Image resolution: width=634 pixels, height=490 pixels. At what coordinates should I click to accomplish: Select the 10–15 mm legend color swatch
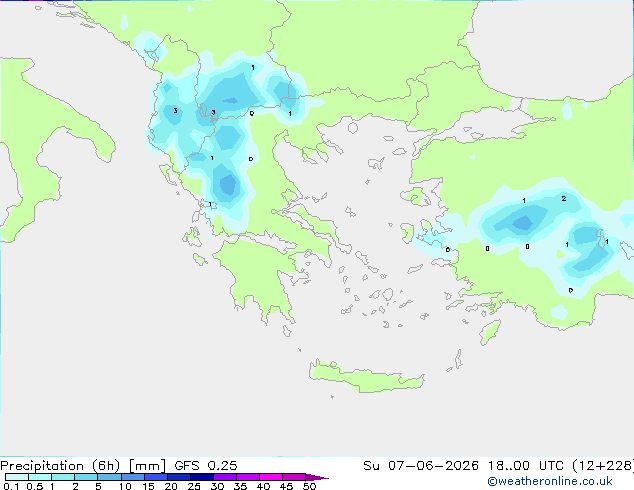[x=132, y=477]
